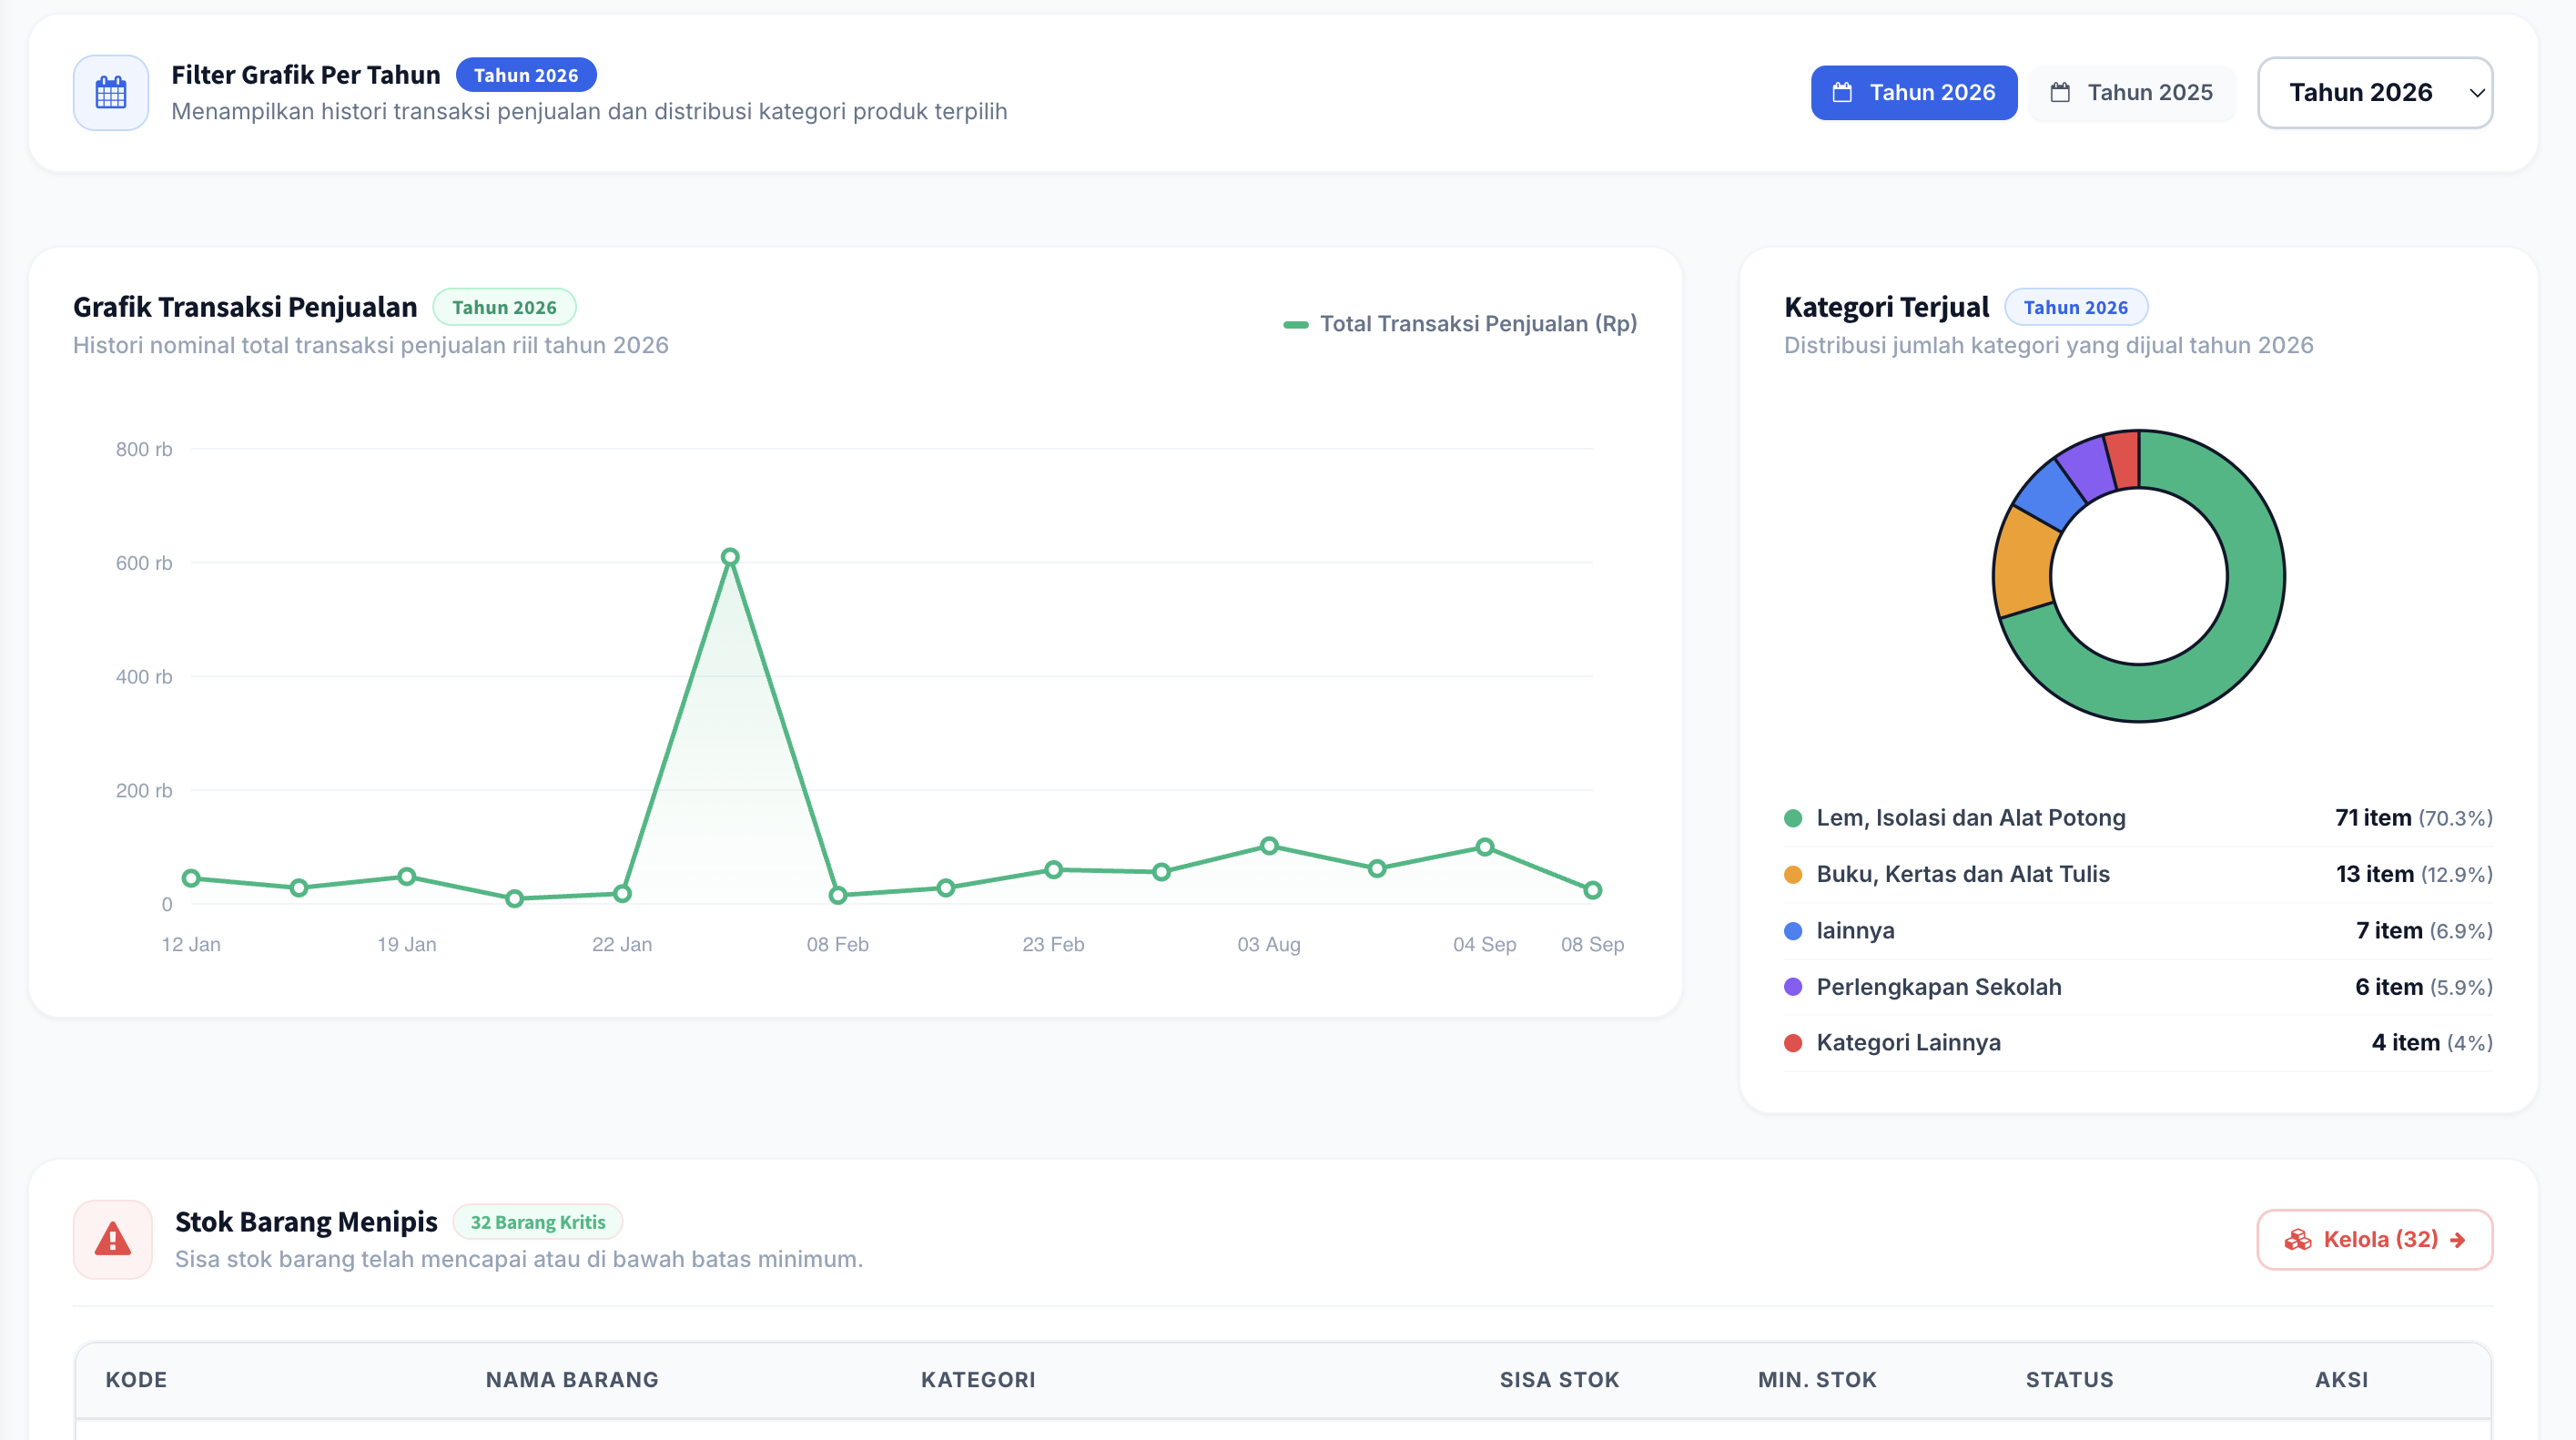Click the 12 Jan data point on chart
This screenshot has height=1440, width=2576.
(x=191, y=878)
